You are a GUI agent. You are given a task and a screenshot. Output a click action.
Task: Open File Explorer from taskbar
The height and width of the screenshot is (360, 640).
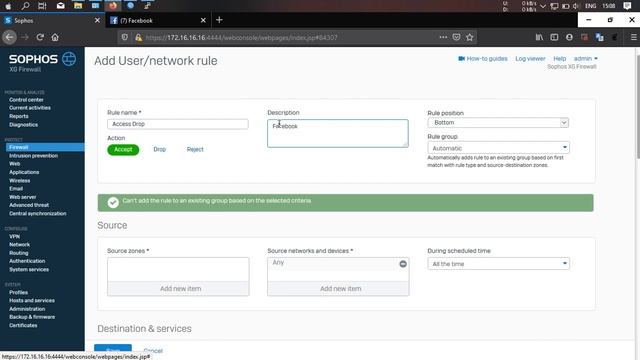pyautogui.click(x=78, y=6)
